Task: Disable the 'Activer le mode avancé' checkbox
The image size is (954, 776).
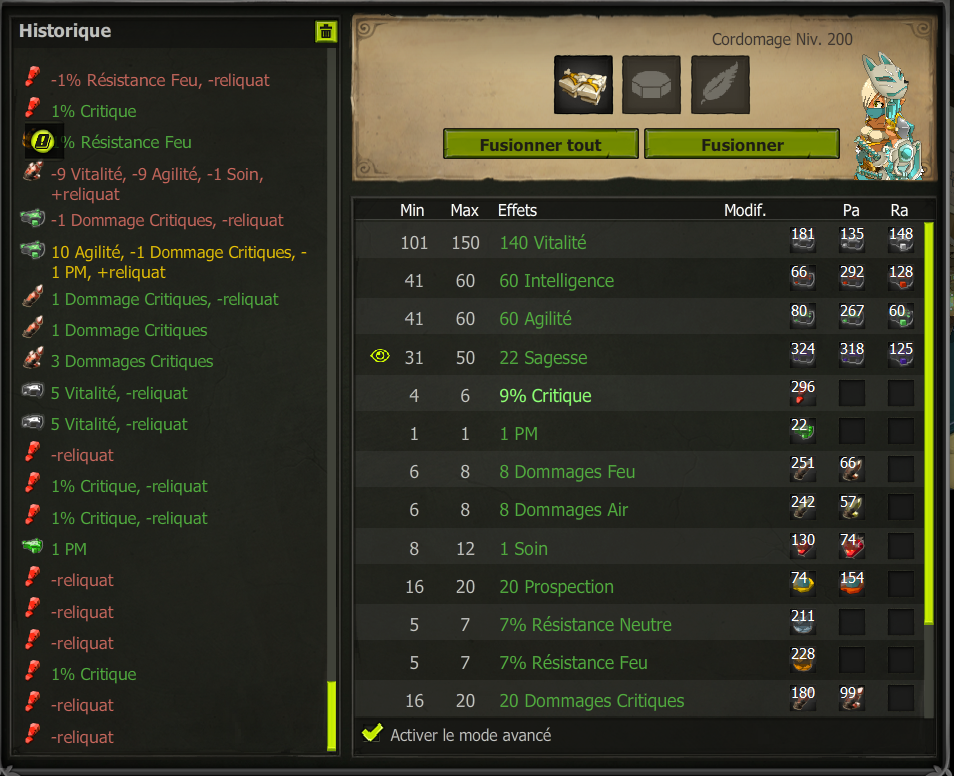Action: 372,733
